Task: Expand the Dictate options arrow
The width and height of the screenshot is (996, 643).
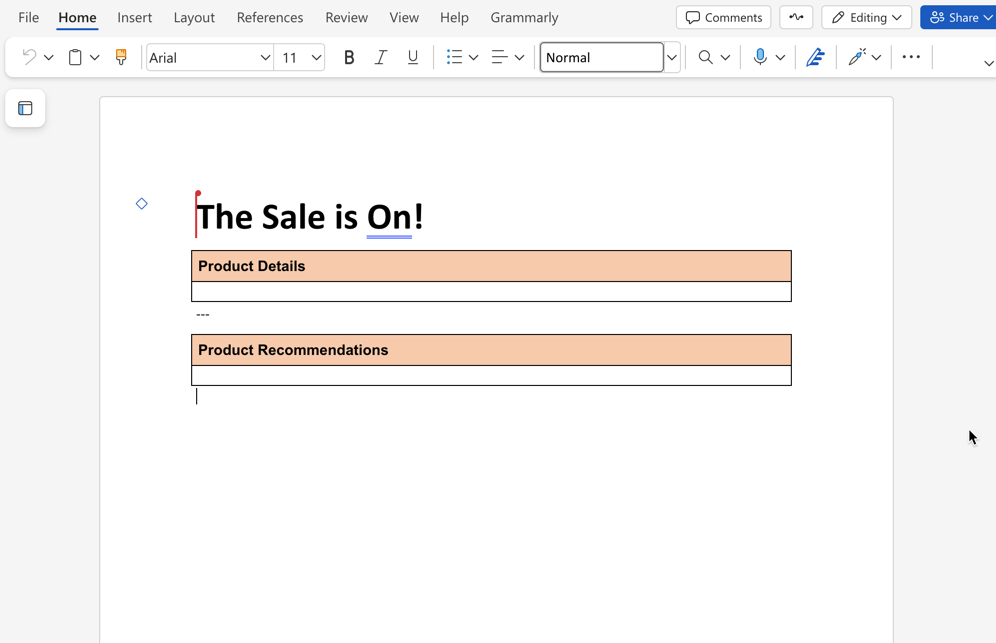Action: click(x=781, y=58)
